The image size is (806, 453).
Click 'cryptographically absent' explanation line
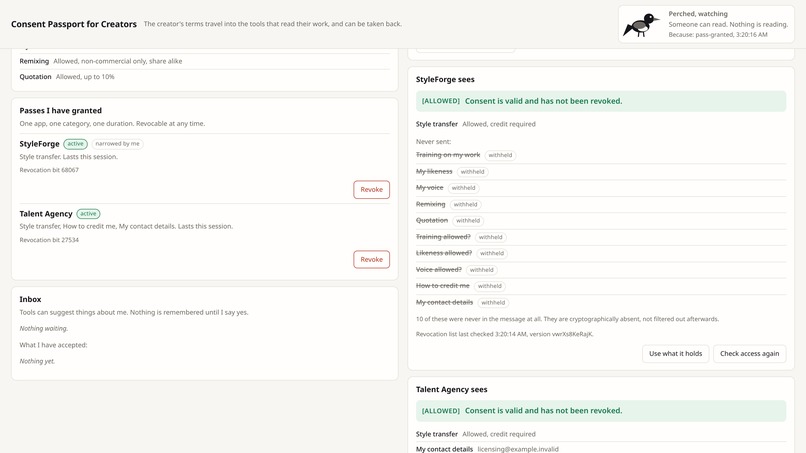(567, 319)
